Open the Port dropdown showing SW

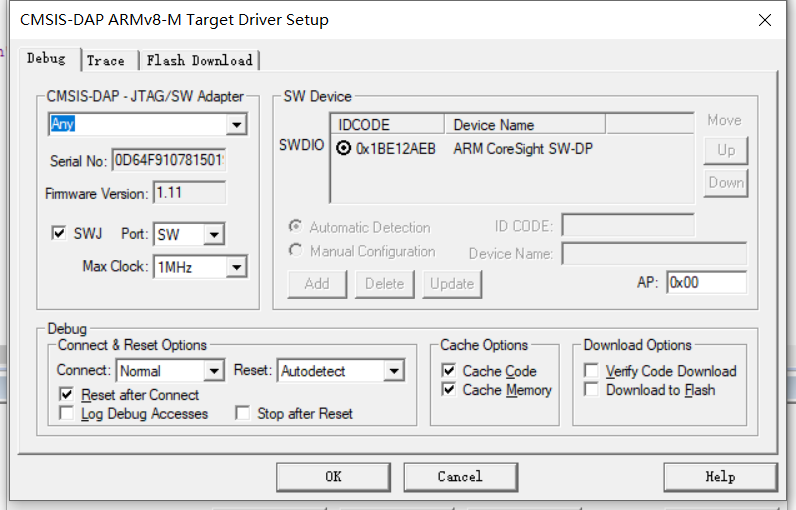click(x=214, y=234)
